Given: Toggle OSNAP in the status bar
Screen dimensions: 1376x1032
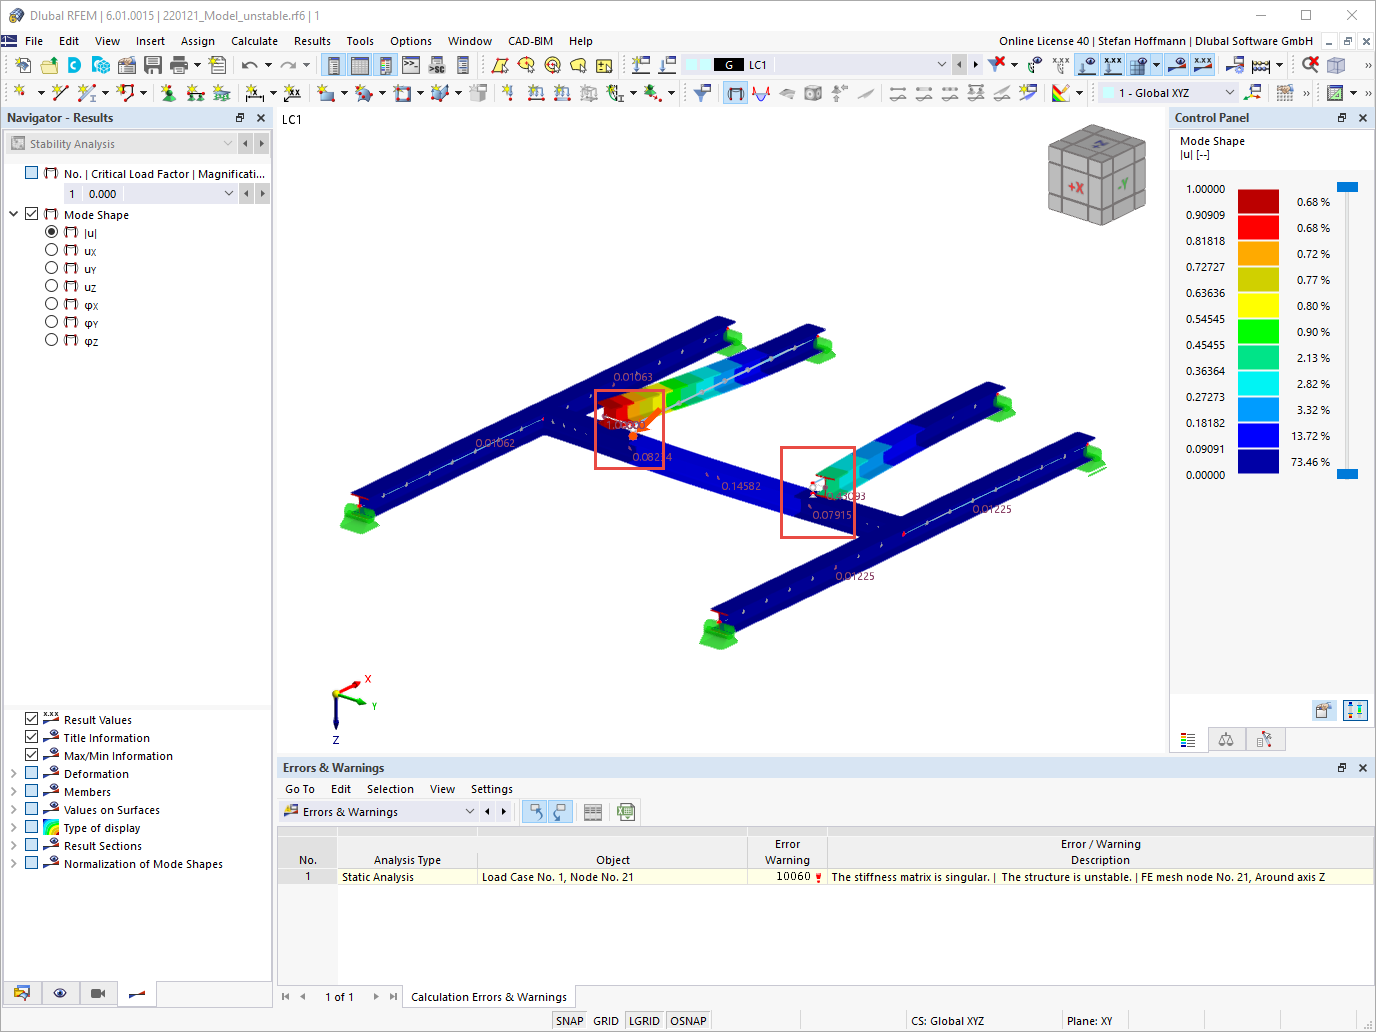Looking at the screenshot, I should pyautogui.click(x=688, y=1021).
